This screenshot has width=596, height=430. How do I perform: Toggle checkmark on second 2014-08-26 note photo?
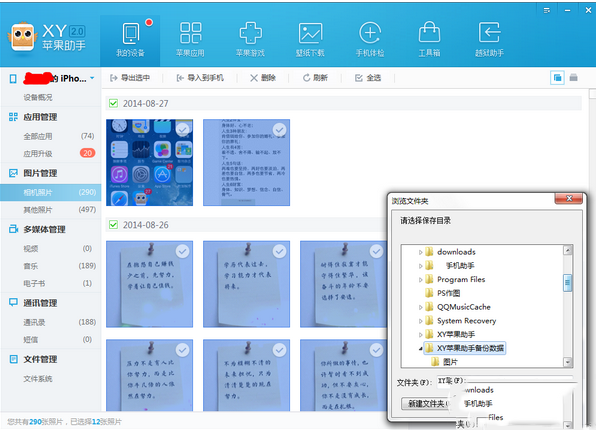point(280,251)
